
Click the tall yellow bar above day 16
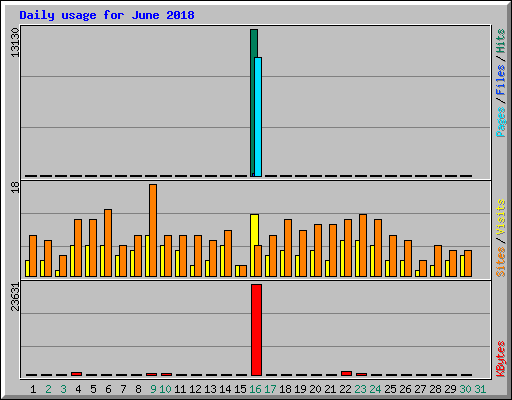point(254,230)
